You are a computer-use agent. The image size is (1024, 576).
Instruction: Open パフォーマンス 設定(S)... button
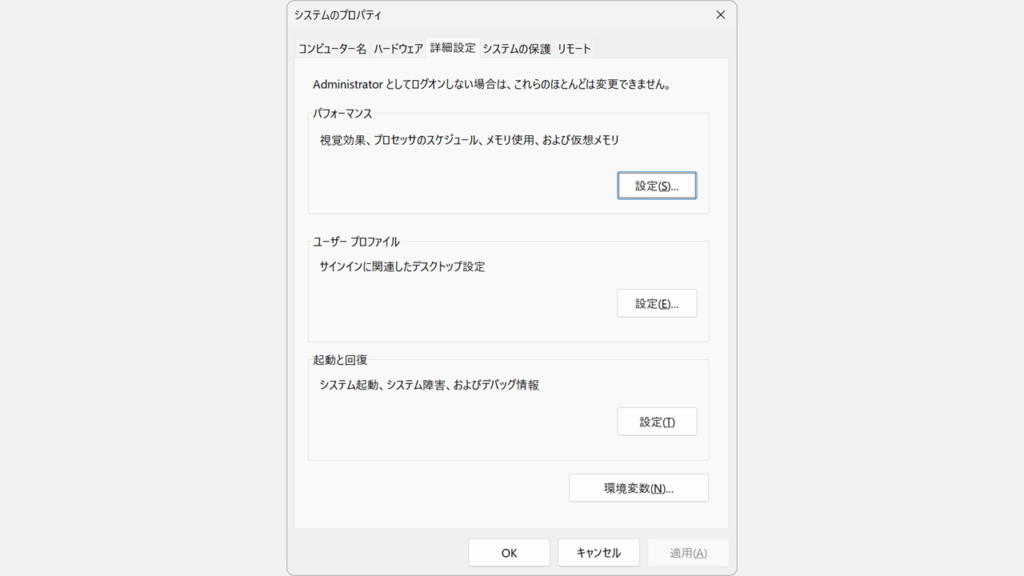657,185
